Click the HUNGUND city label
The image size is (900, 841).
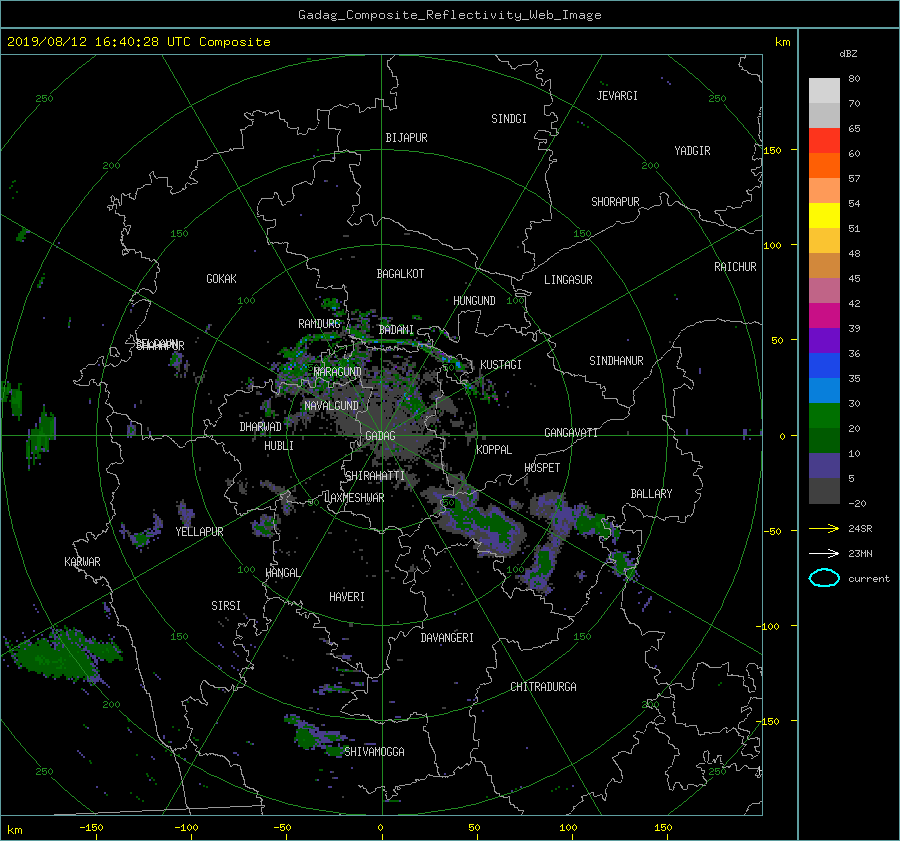[x=474, y=301]
